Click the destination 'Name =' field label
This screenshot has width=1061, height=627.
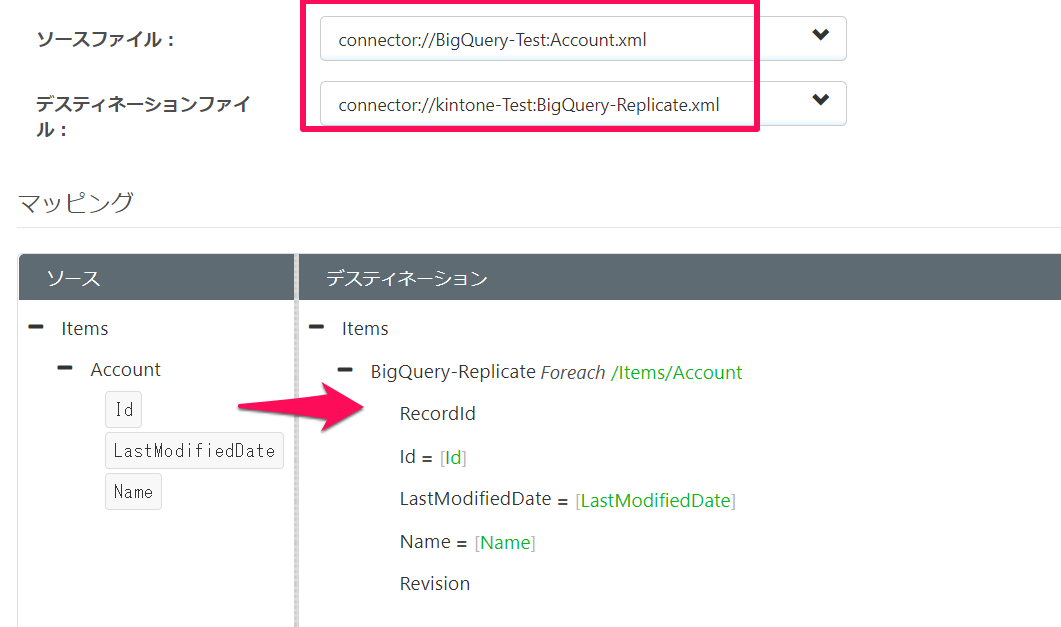tap(433, 542)
